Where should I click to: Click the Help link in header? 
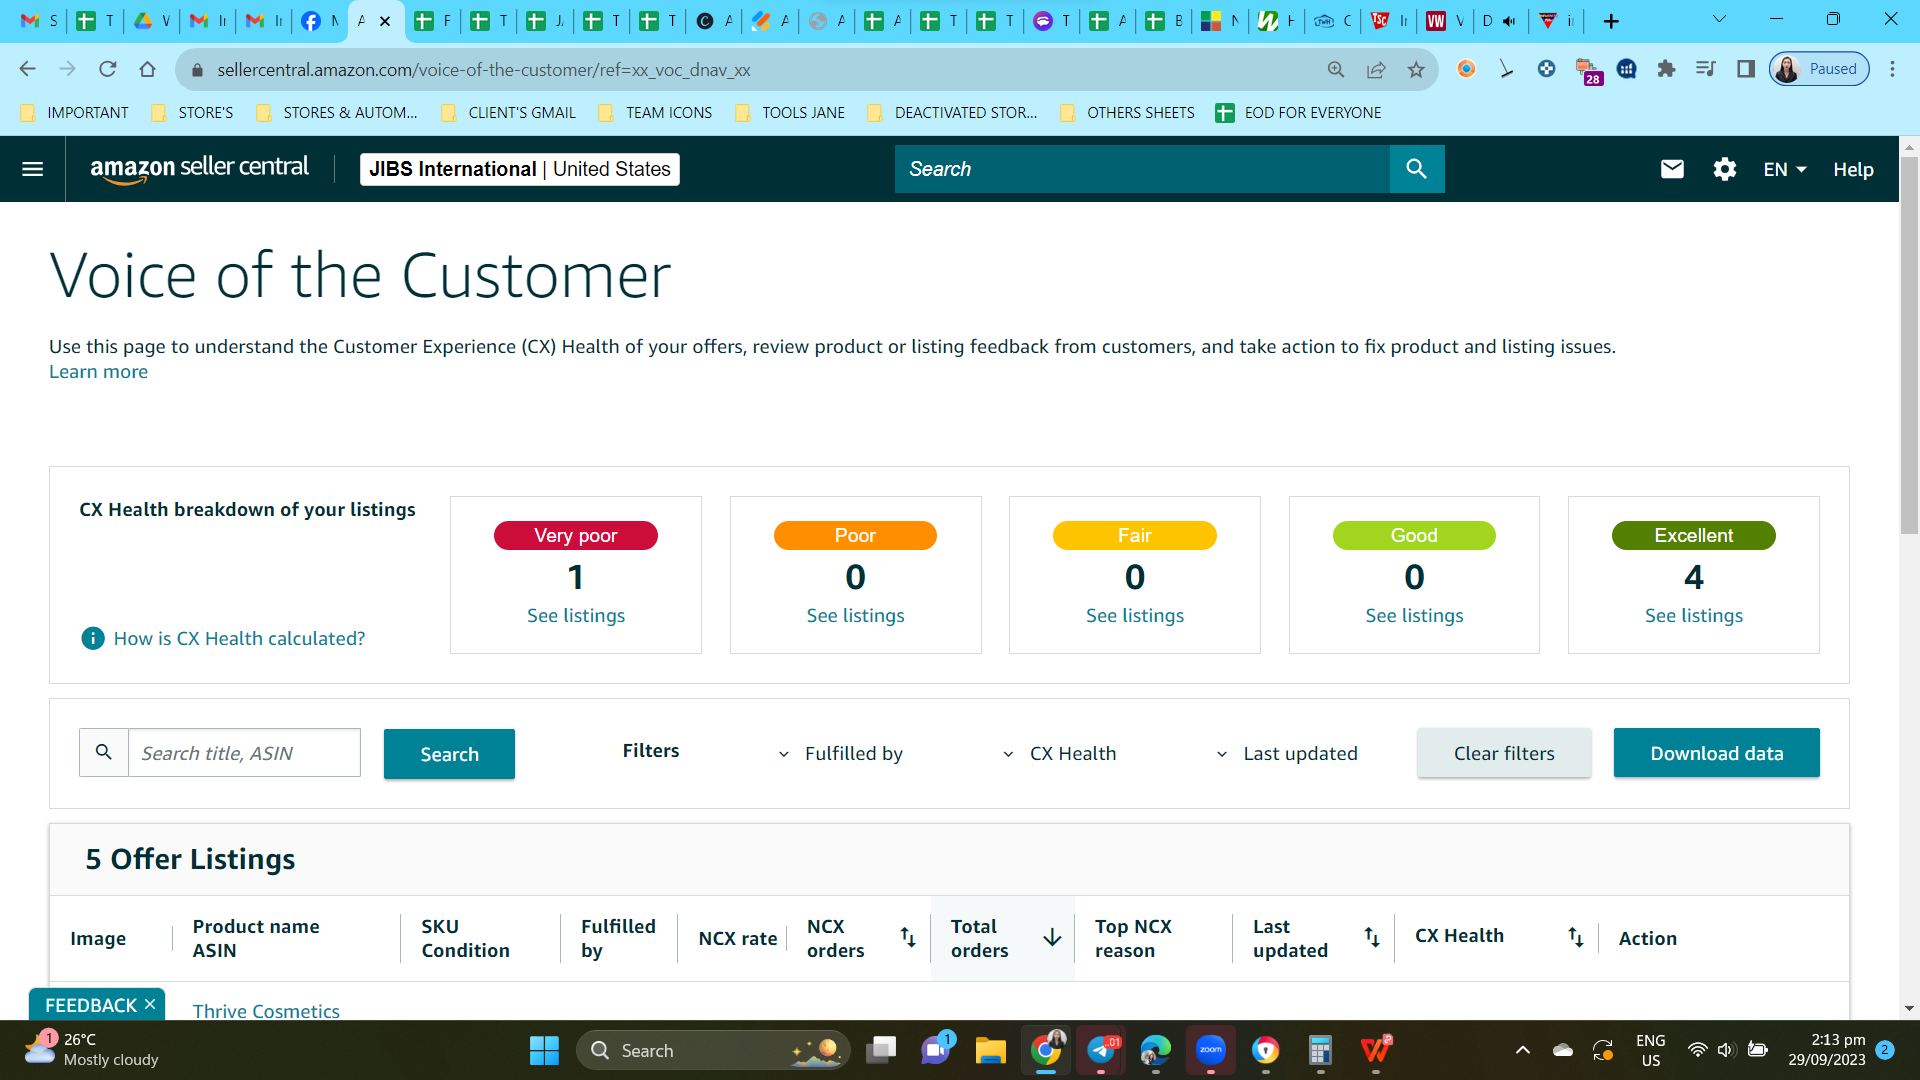pos(1853,169)
